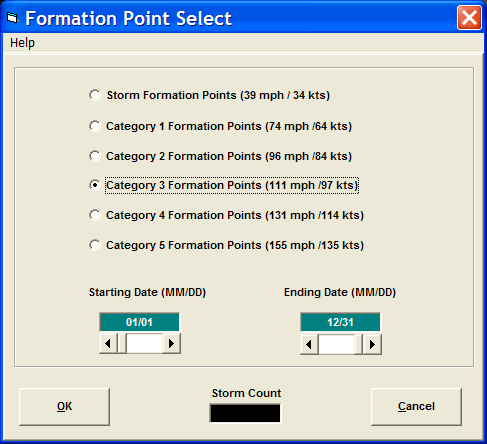Click right arrow of Ending Date scrollbar
This screenshot has height=444, width=487.
(x=372, y=344)
